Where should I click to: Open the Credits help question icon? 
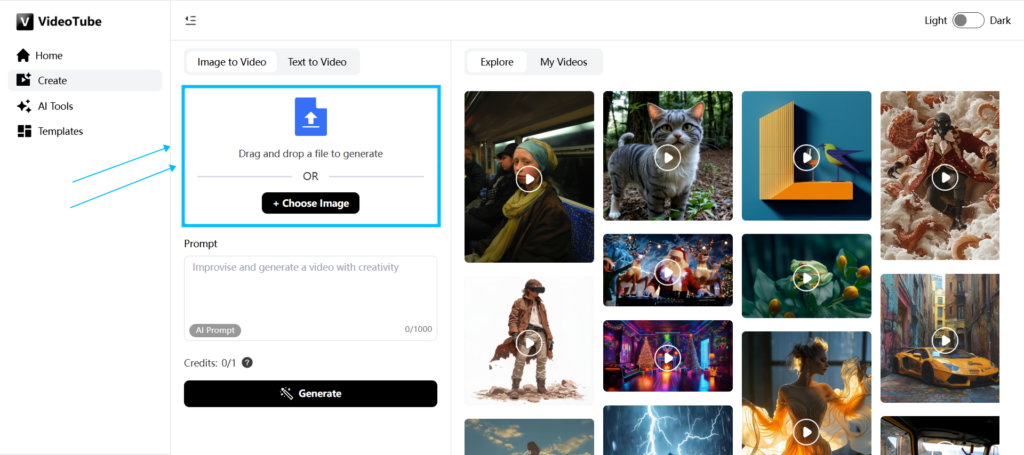[x=247, y=362]
